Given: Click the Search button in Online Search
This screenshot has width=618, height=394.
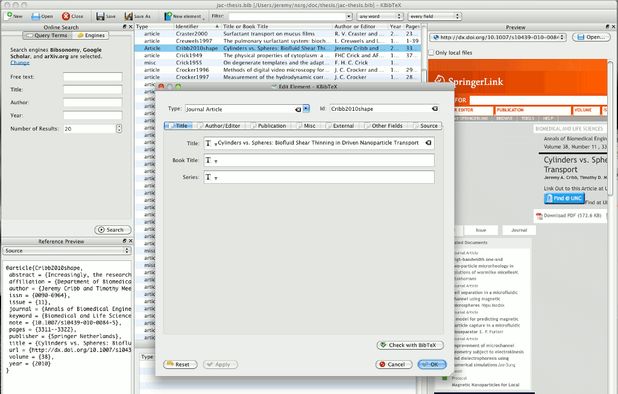Looking at the screenshot, I should point(113,230).
